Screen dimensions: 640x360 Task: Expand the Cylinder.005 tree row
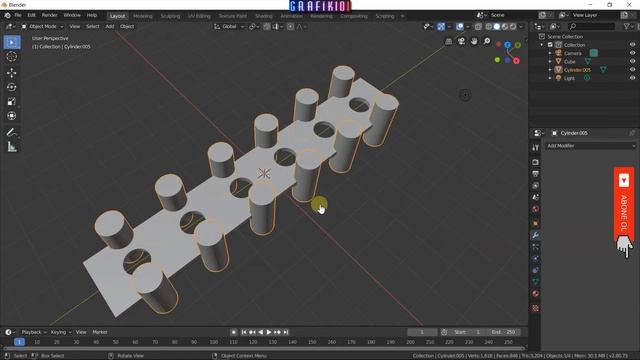pyautogui.click(x=550, y=70)
